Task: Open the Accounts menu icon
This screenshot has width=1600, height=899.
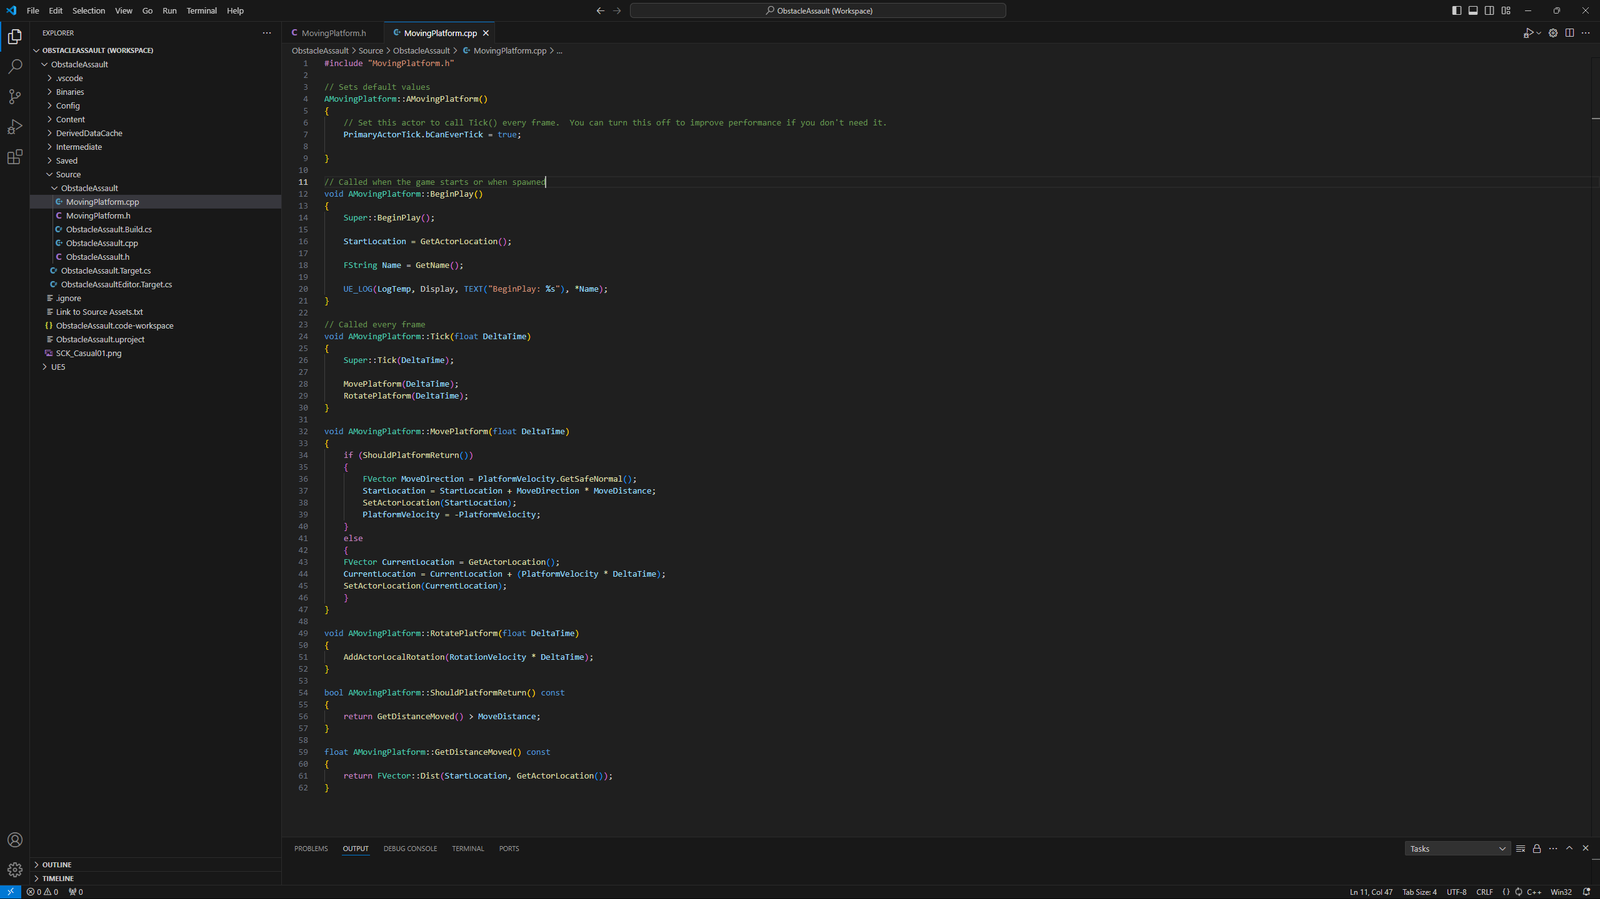Action: (15, 840)
